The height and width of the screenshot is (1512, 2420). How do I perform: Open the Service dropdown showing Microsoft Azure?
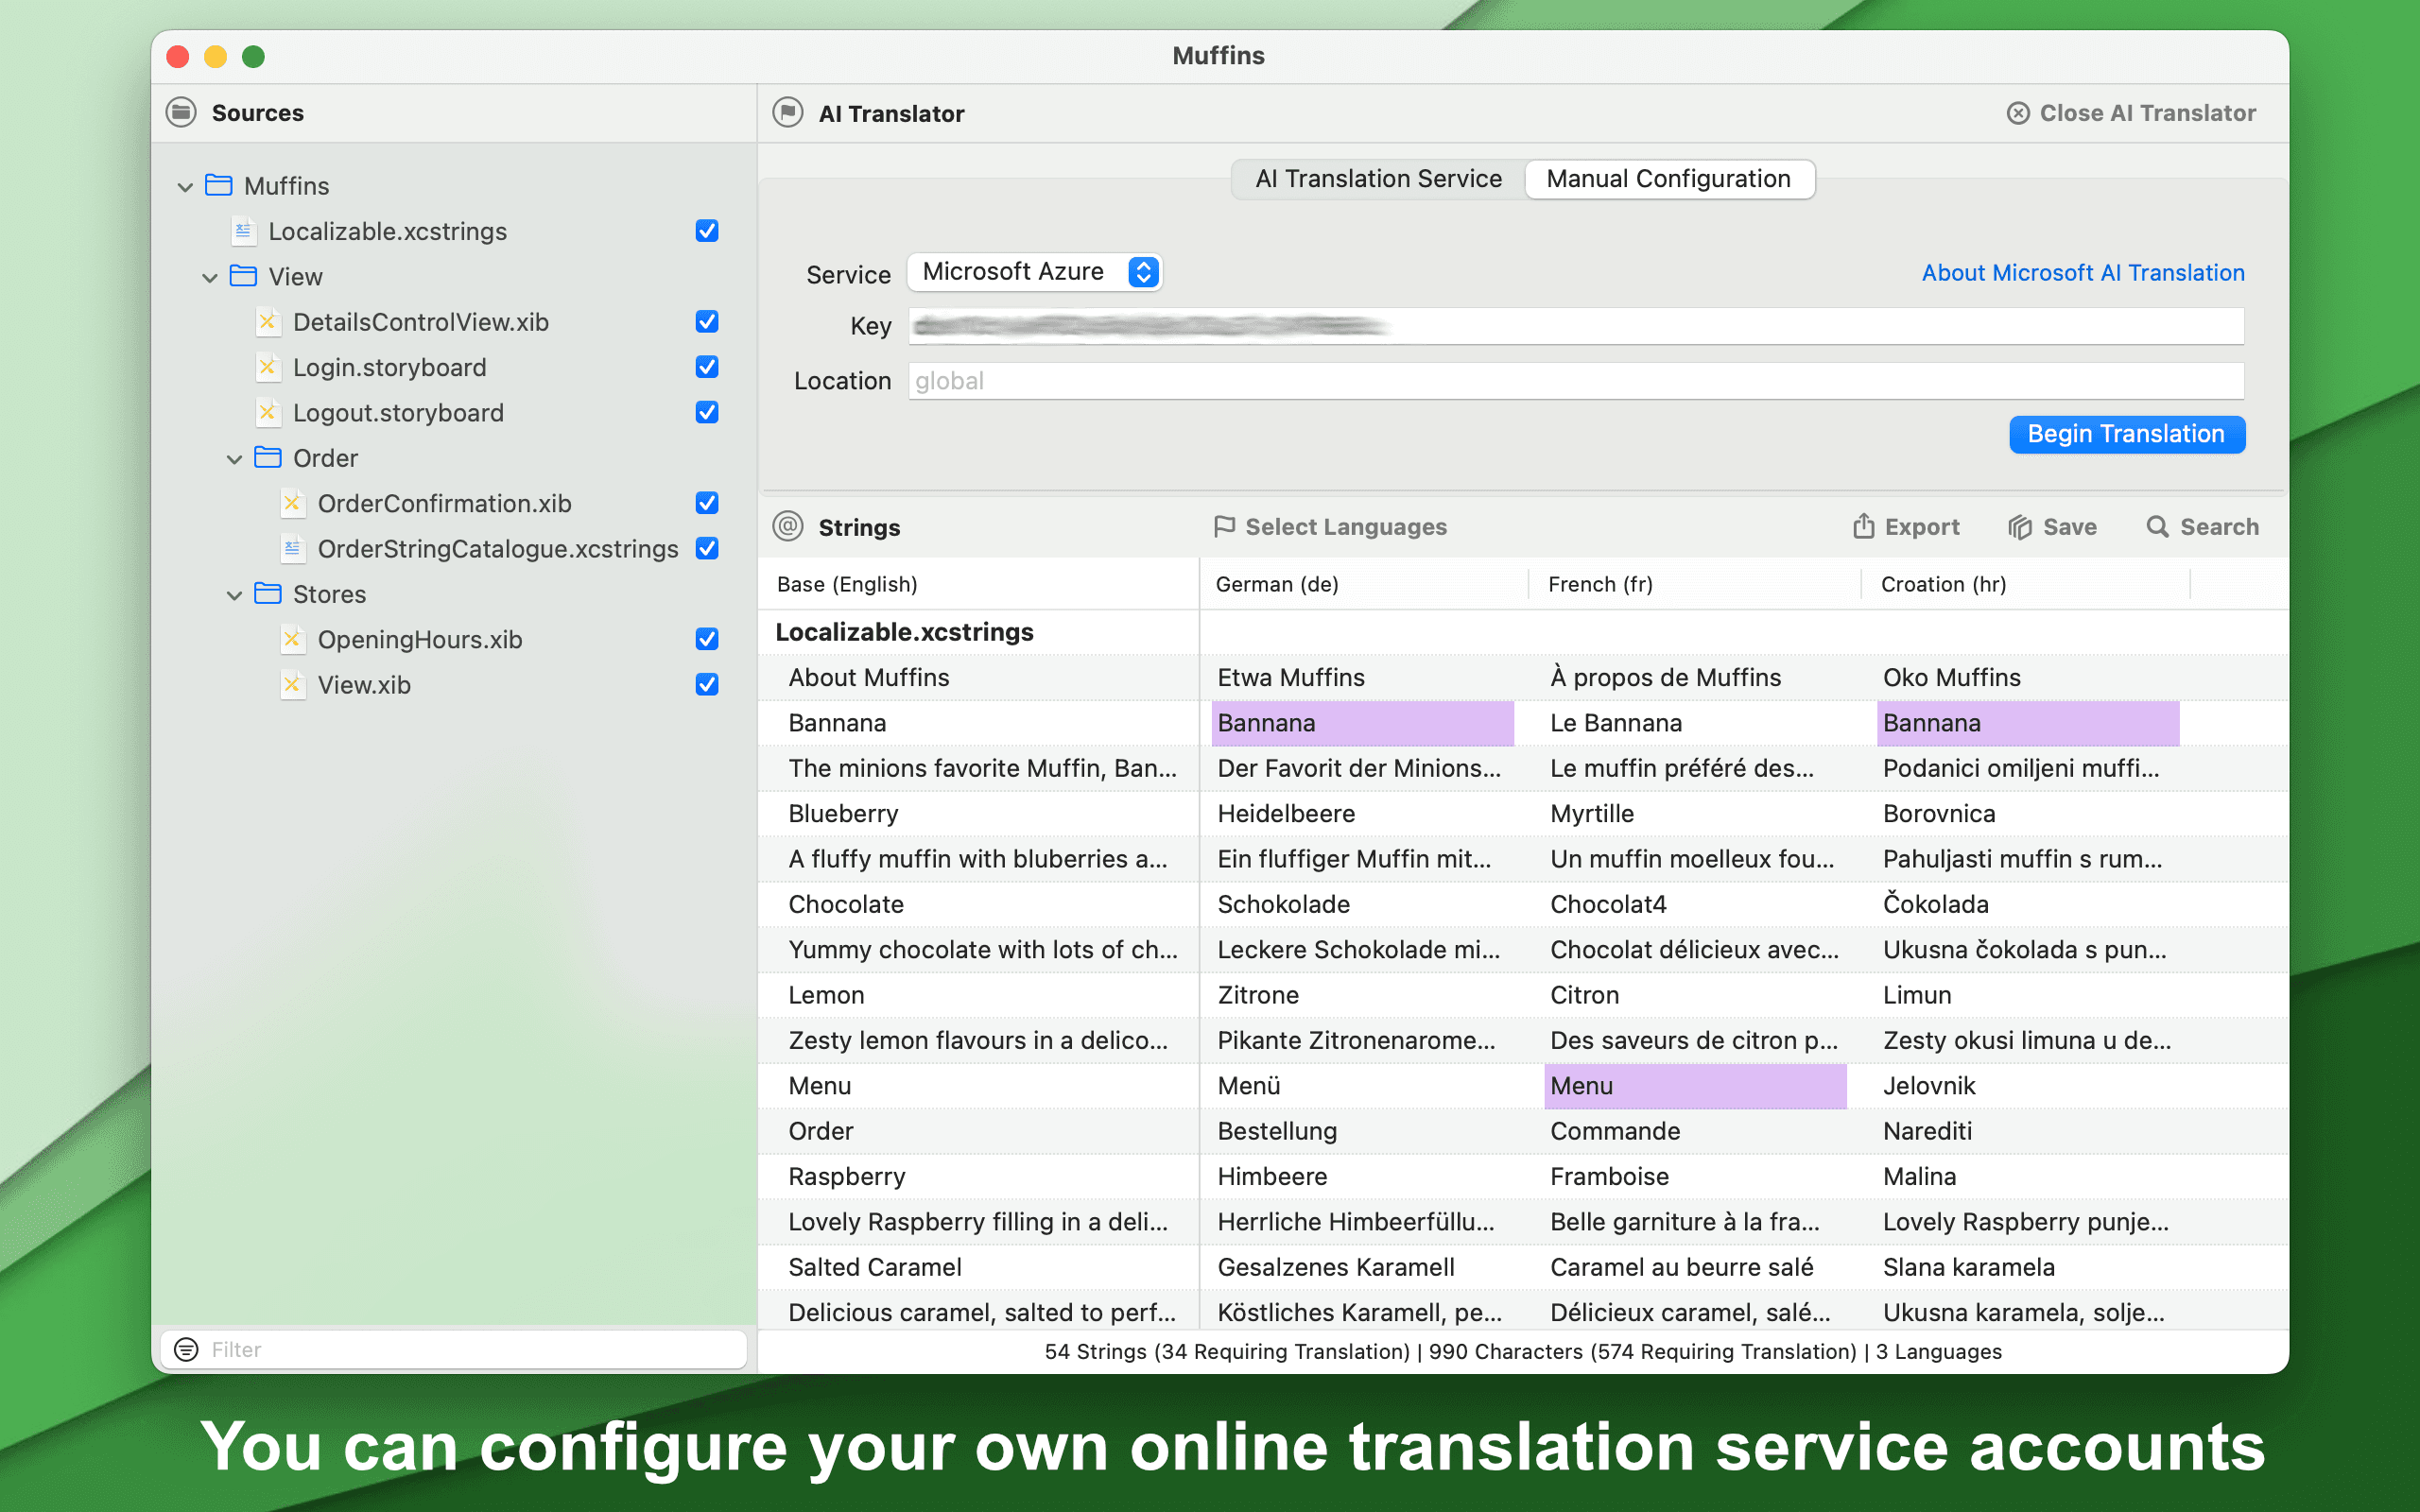[1035, 272]
